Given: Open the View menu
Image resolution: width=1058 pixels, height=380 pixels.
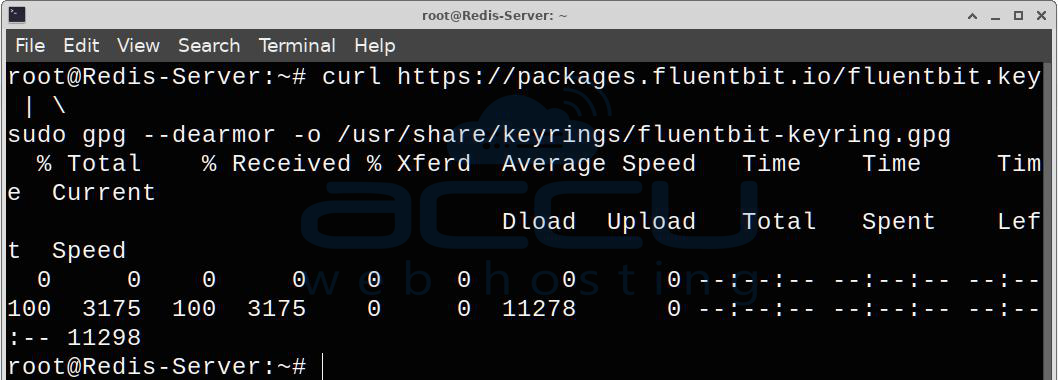Looking at the screenshot, I should [x=138, y=46].
